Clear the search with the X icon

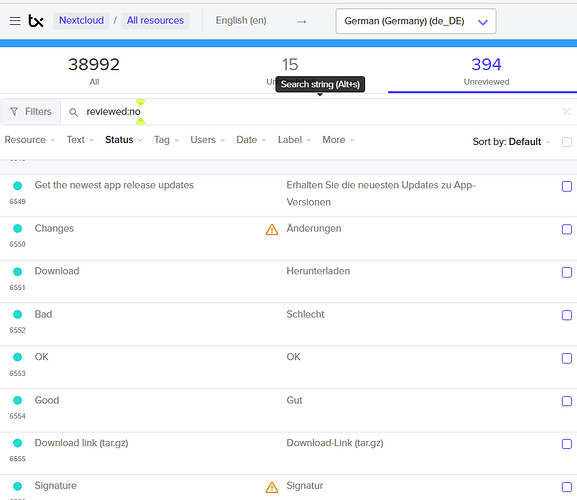(566, 111)
